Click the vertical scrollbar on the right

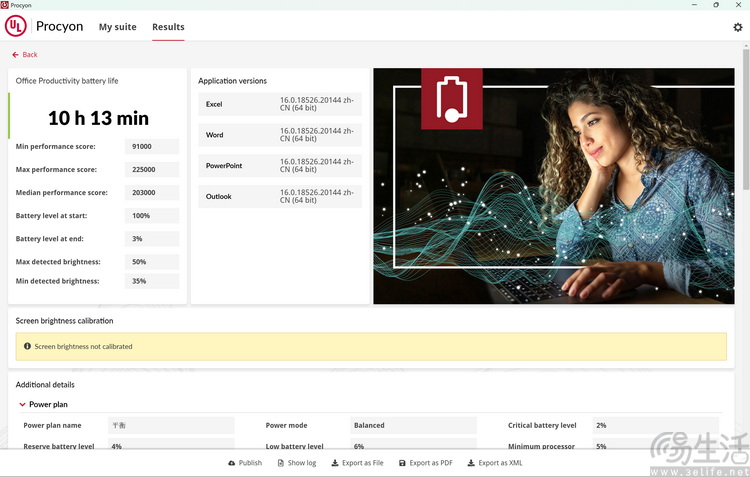click(x=745, y=120)
